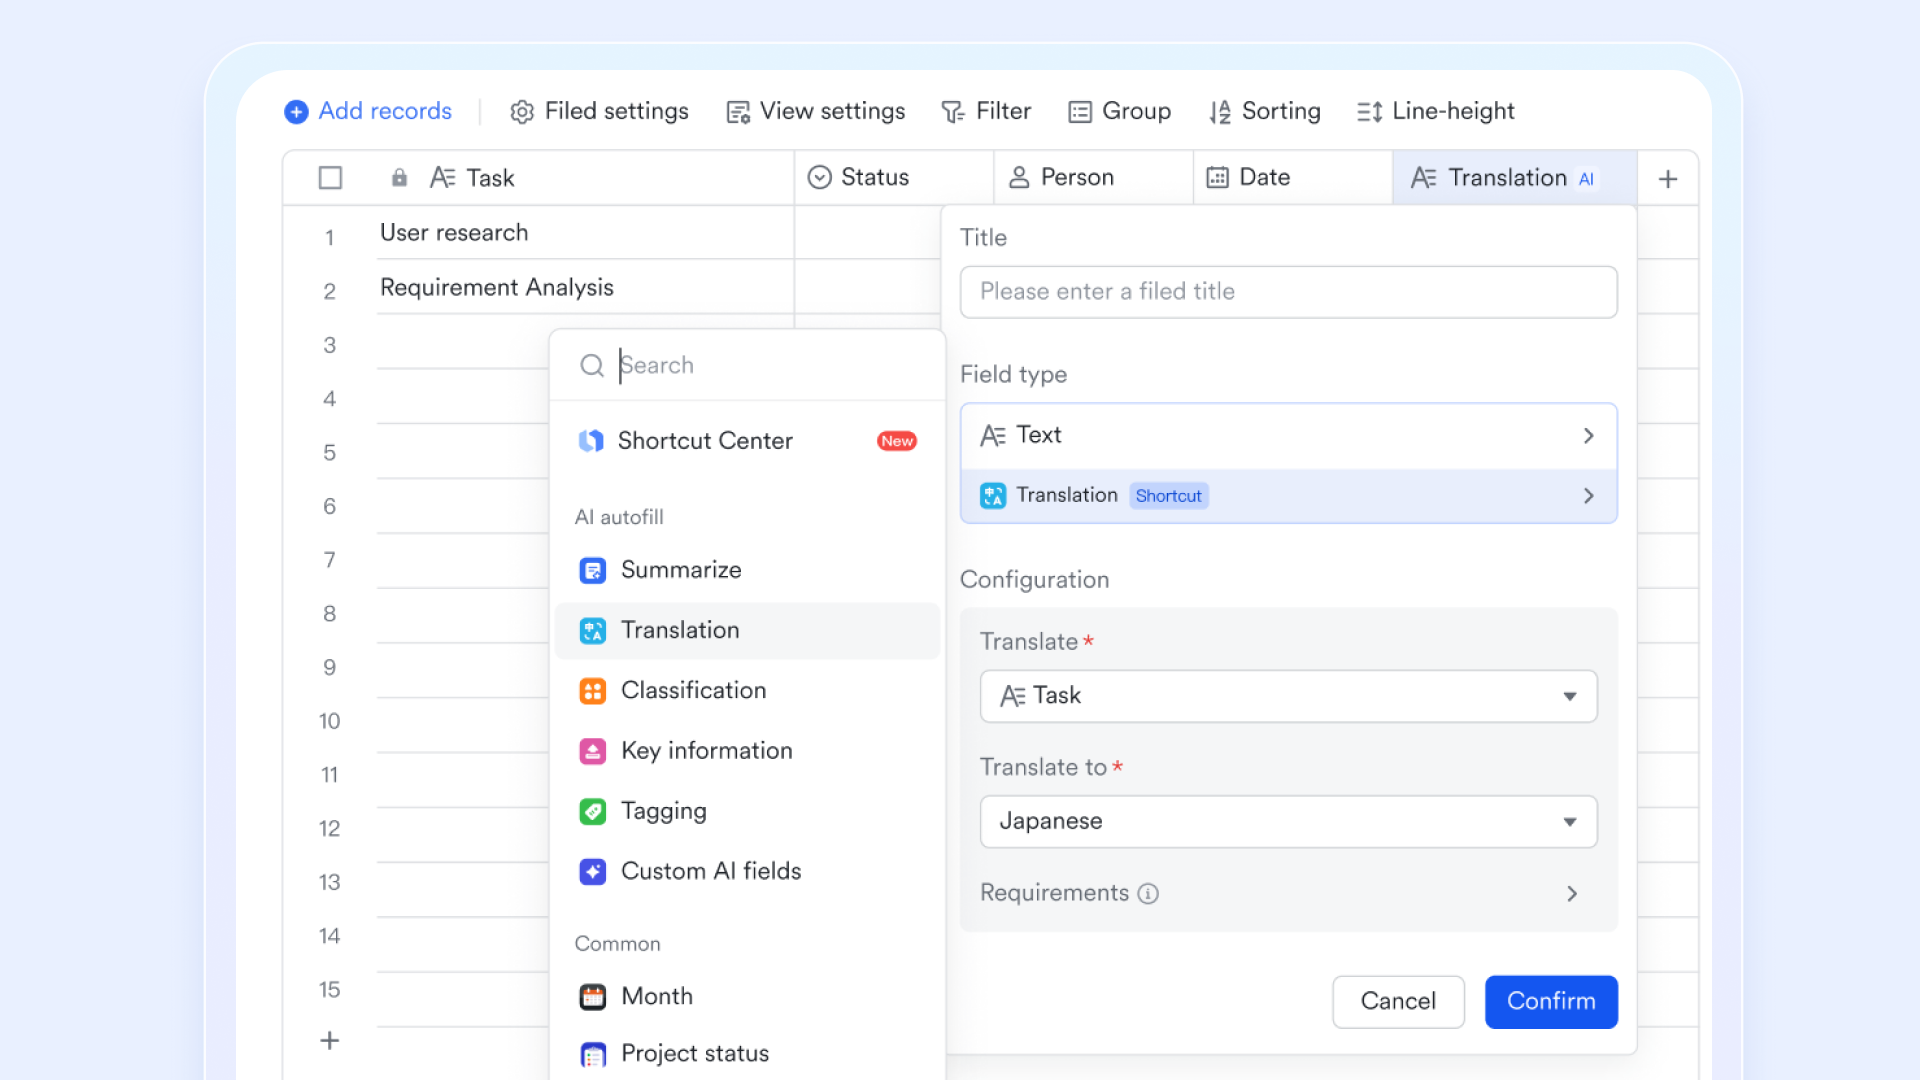The width and height of the screenshot is (1920, 1080).
Task: Click the Requirement Analysis cell
Action: click(x=585, y=288)
